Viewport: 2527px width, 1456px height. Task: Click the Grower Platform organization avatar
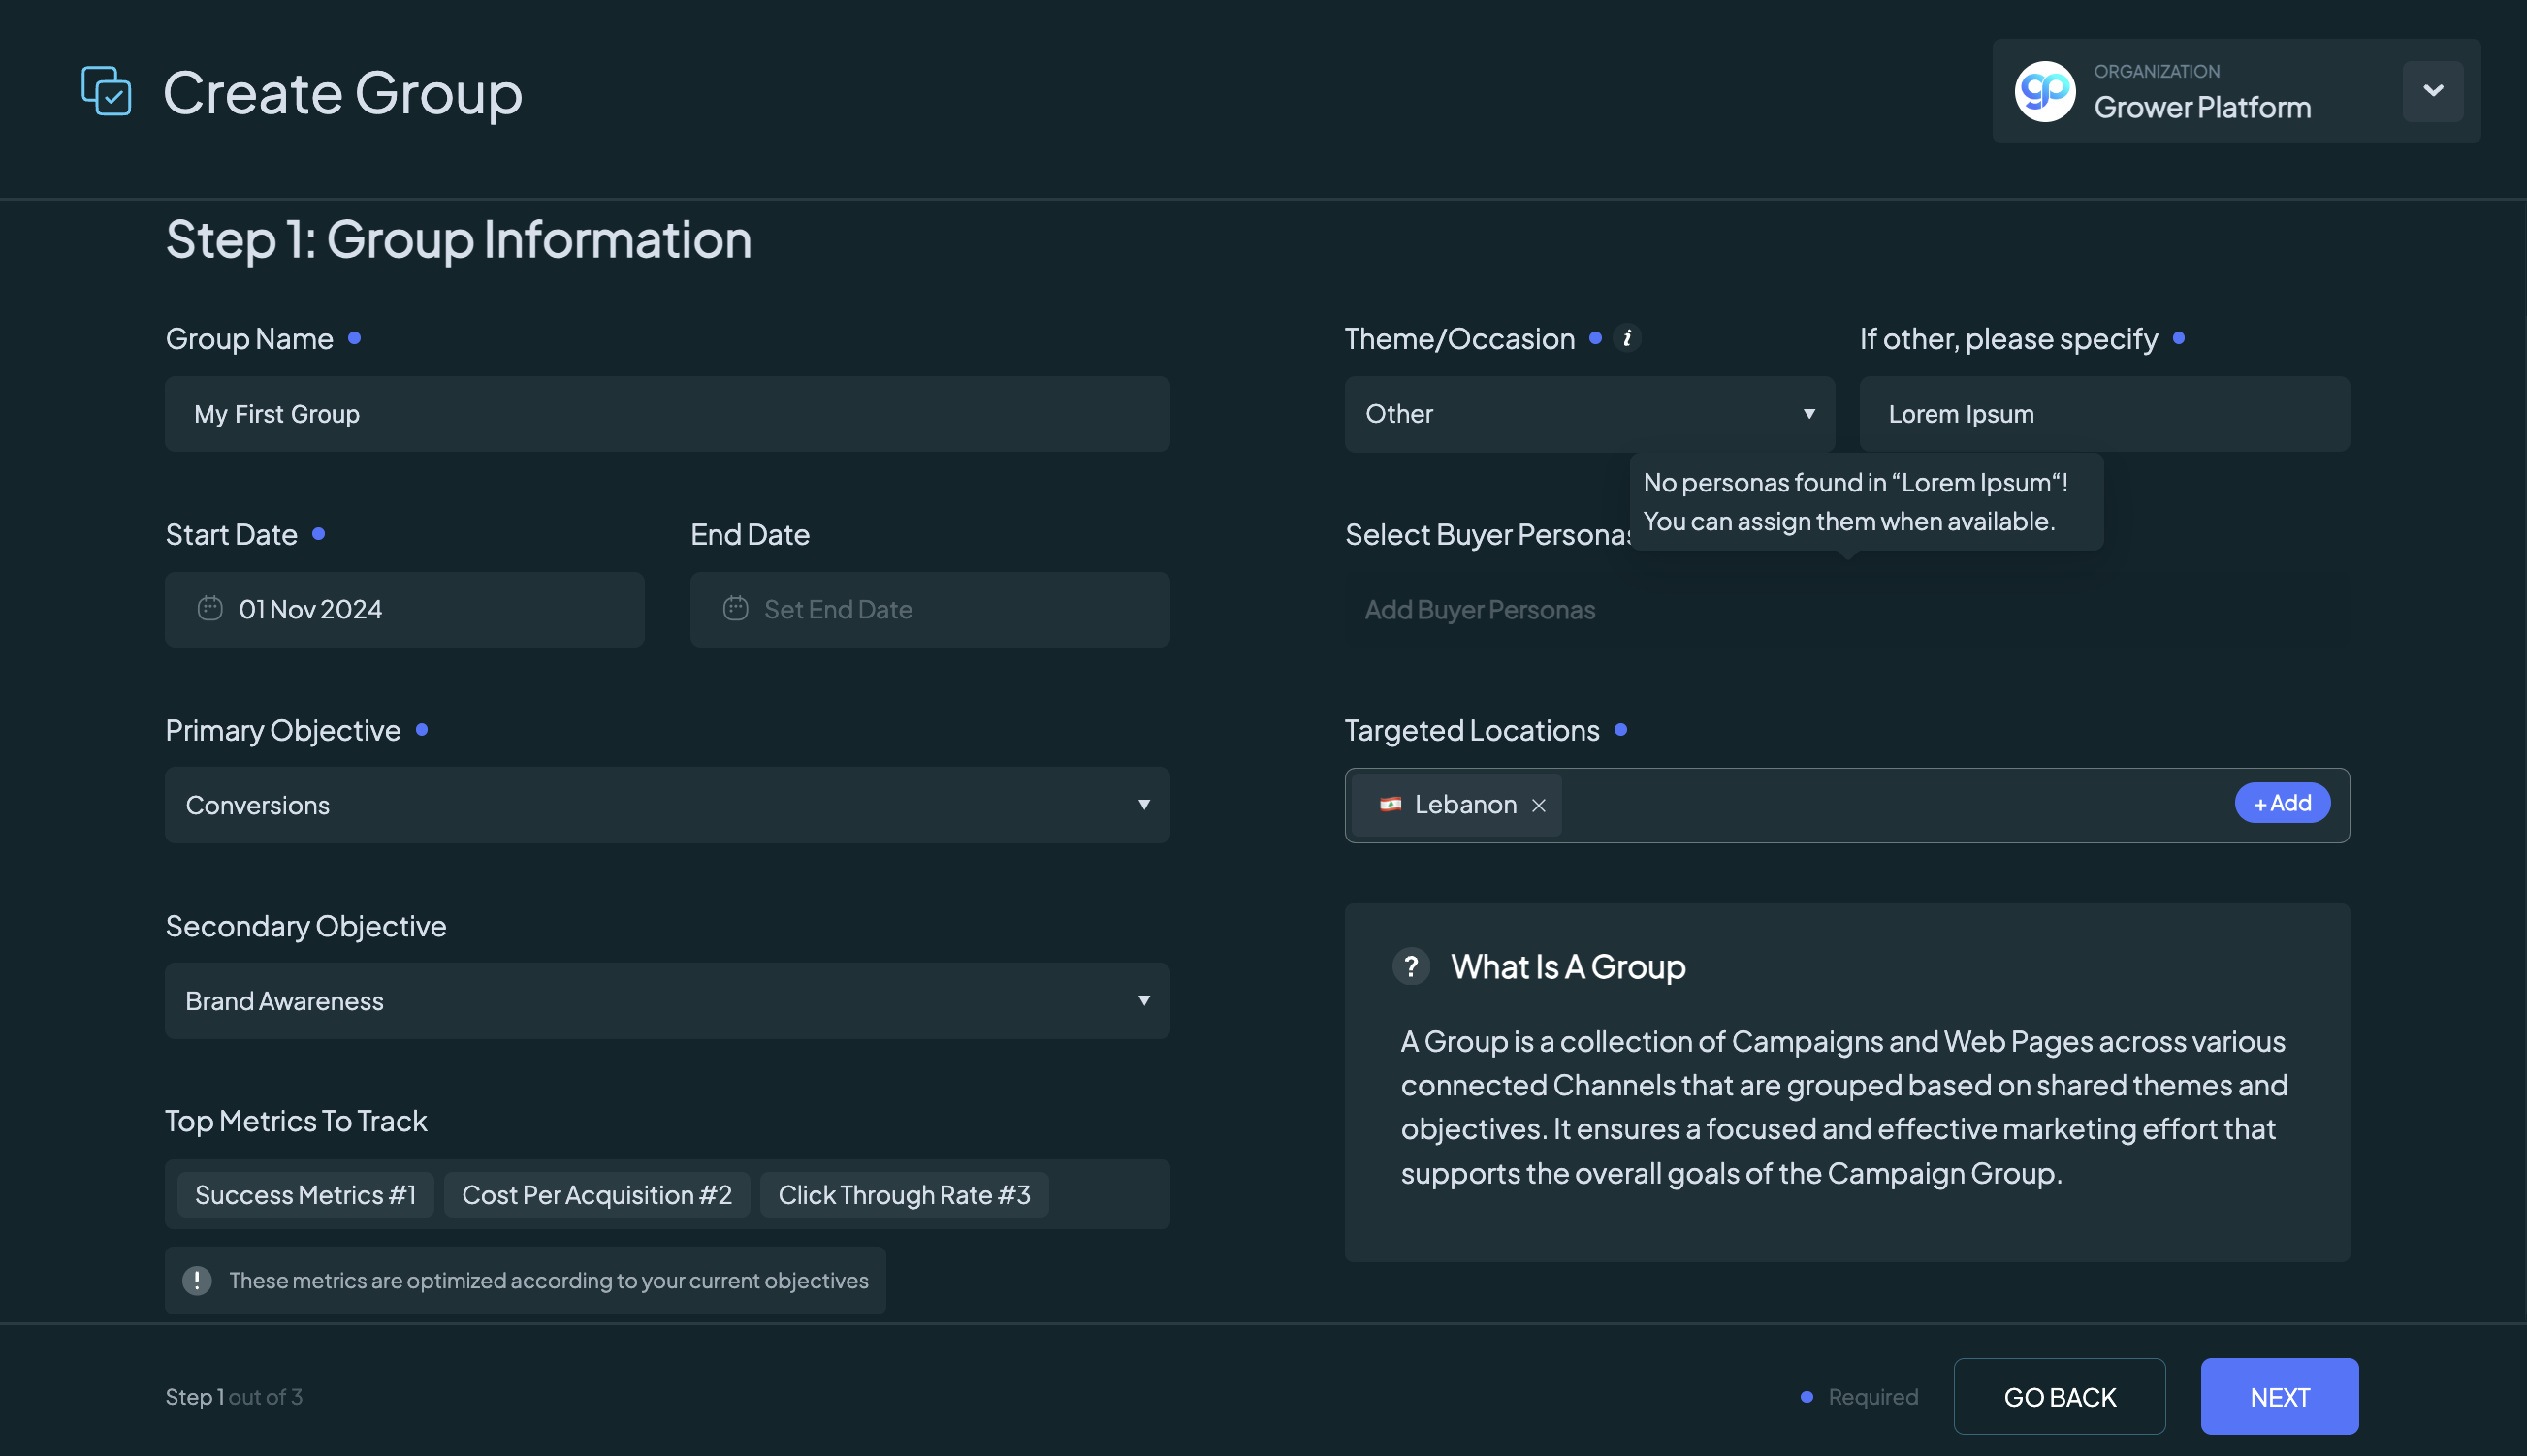tap(2044, 91)
